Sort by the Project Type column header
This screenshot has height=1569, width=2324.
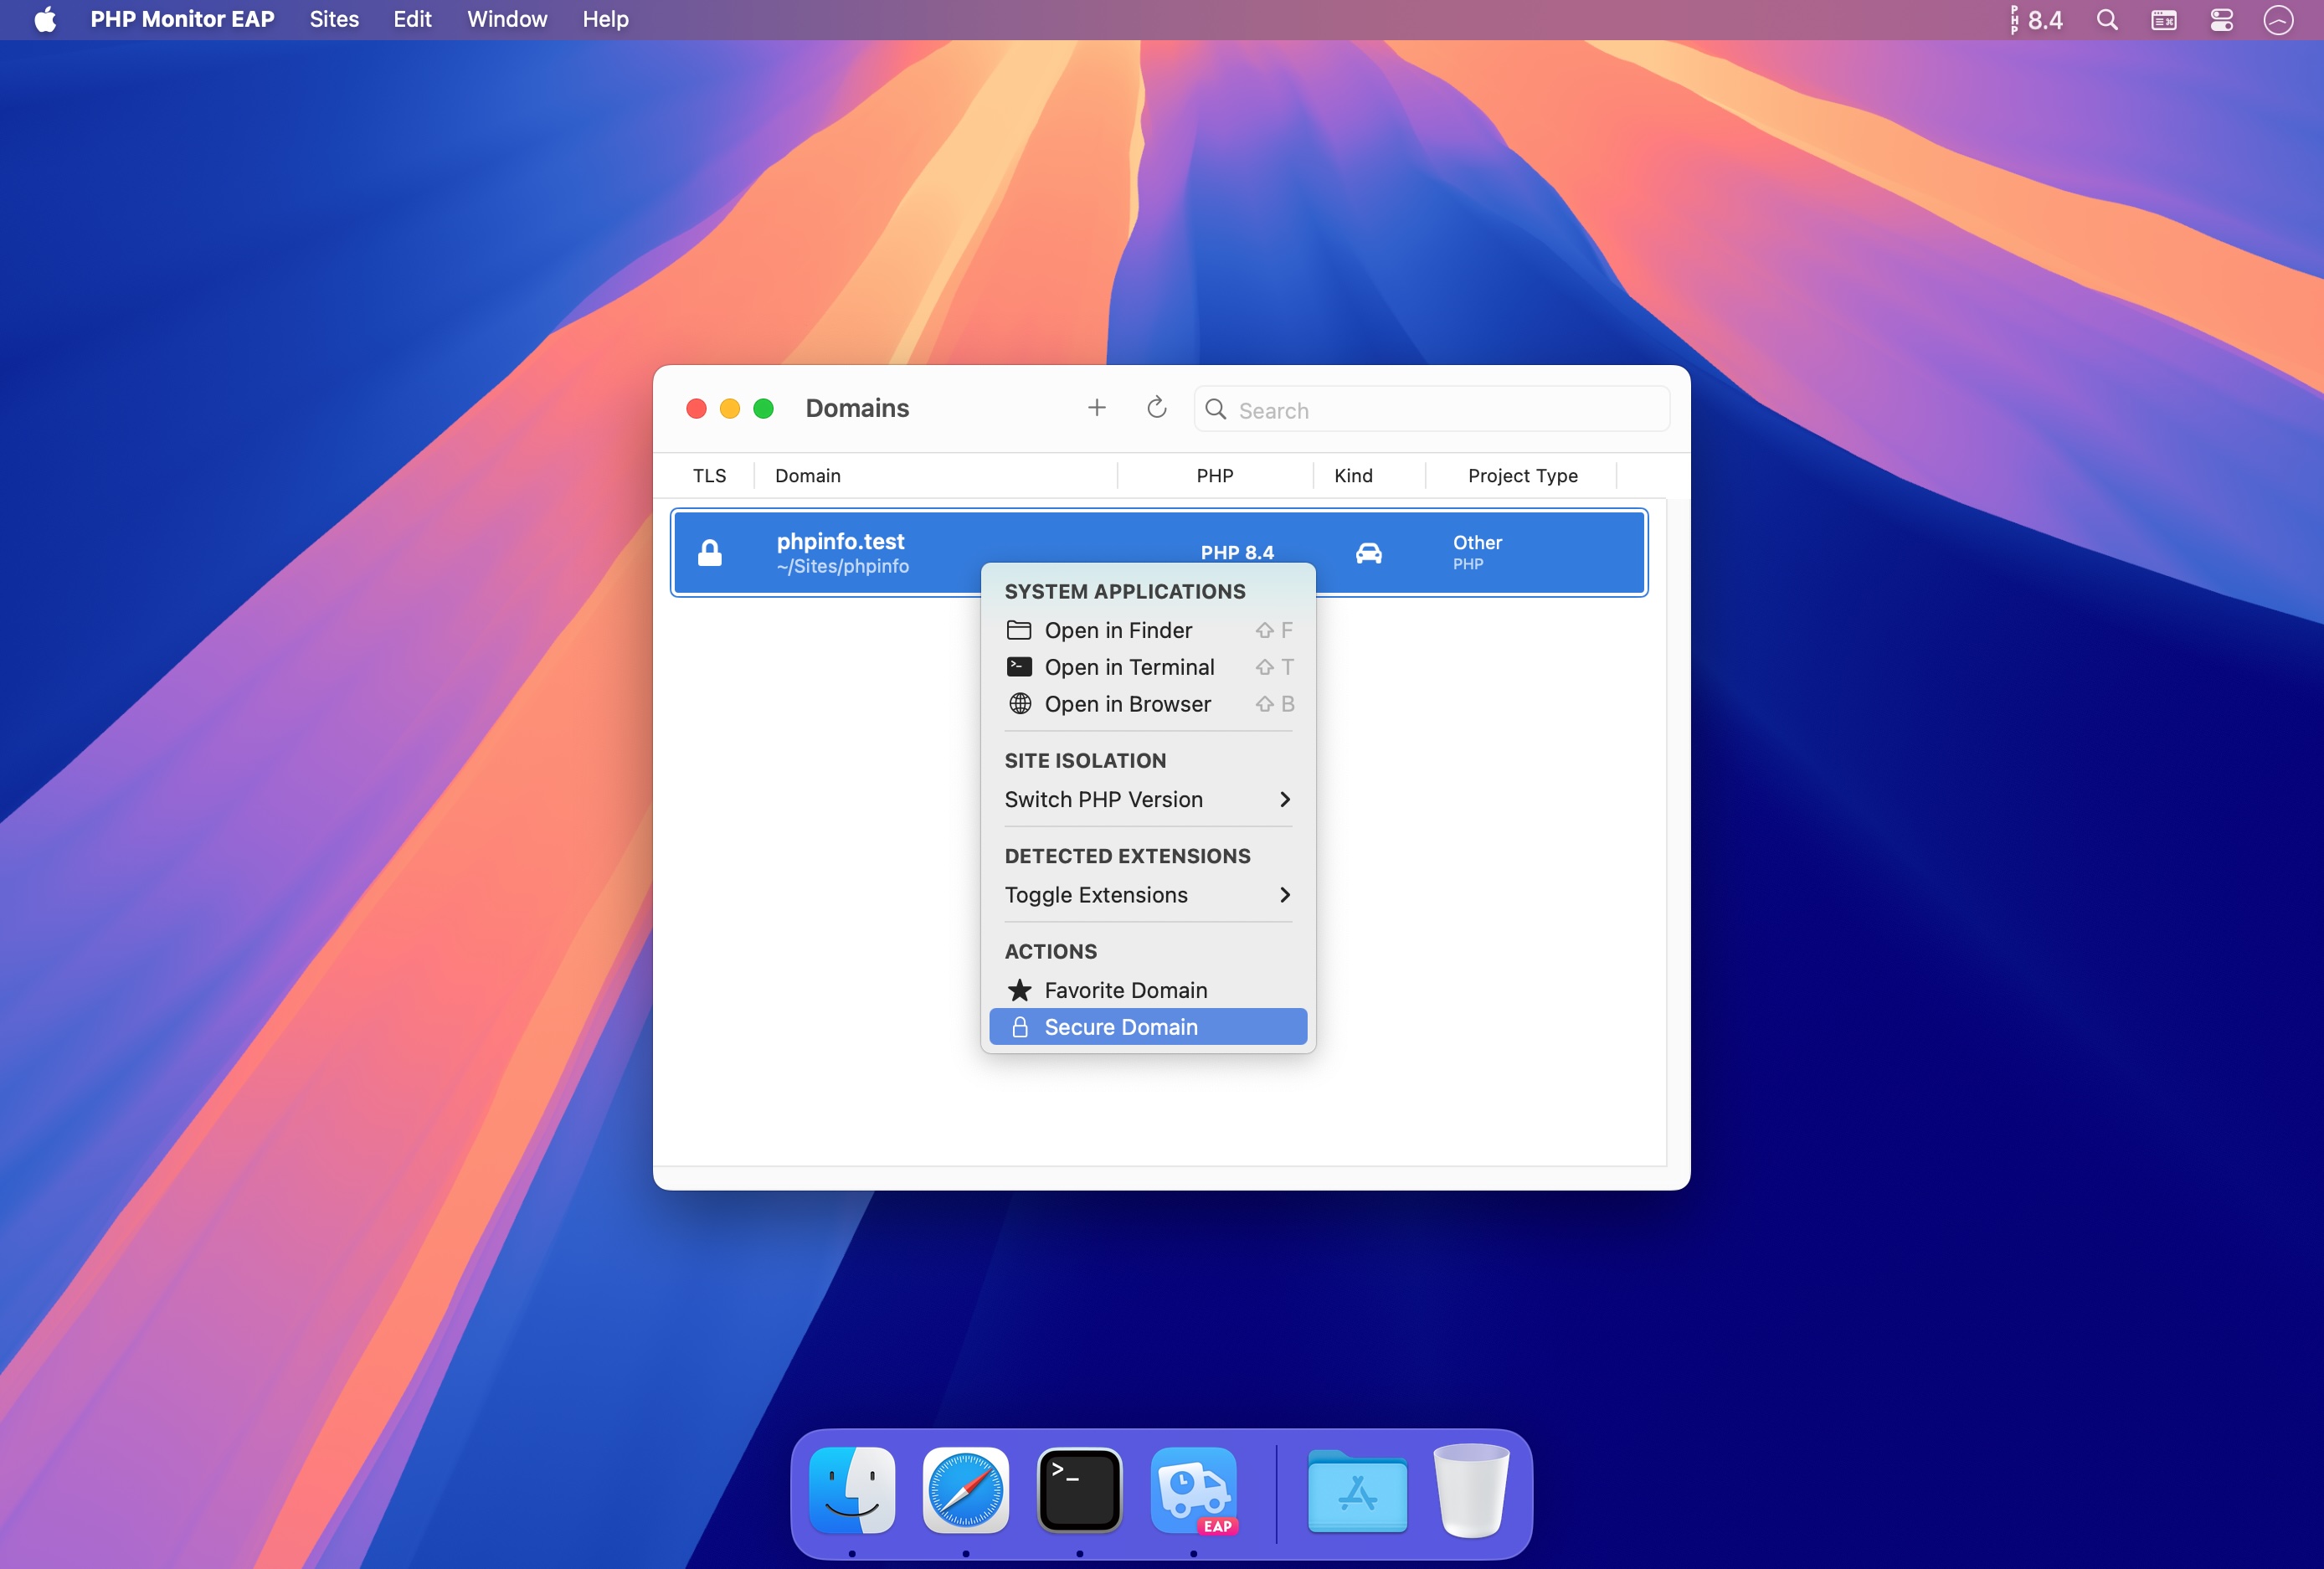click(x=1522, y=476)
